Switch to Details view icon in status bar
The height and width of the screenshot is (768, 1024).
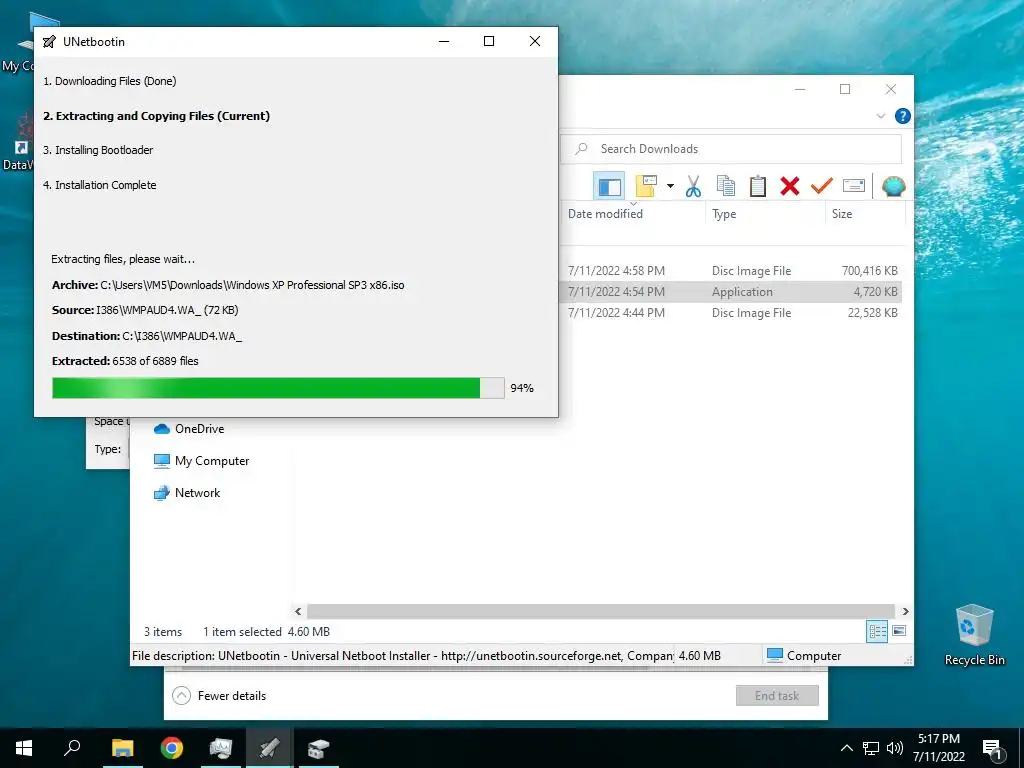click(x=877, y=631)
